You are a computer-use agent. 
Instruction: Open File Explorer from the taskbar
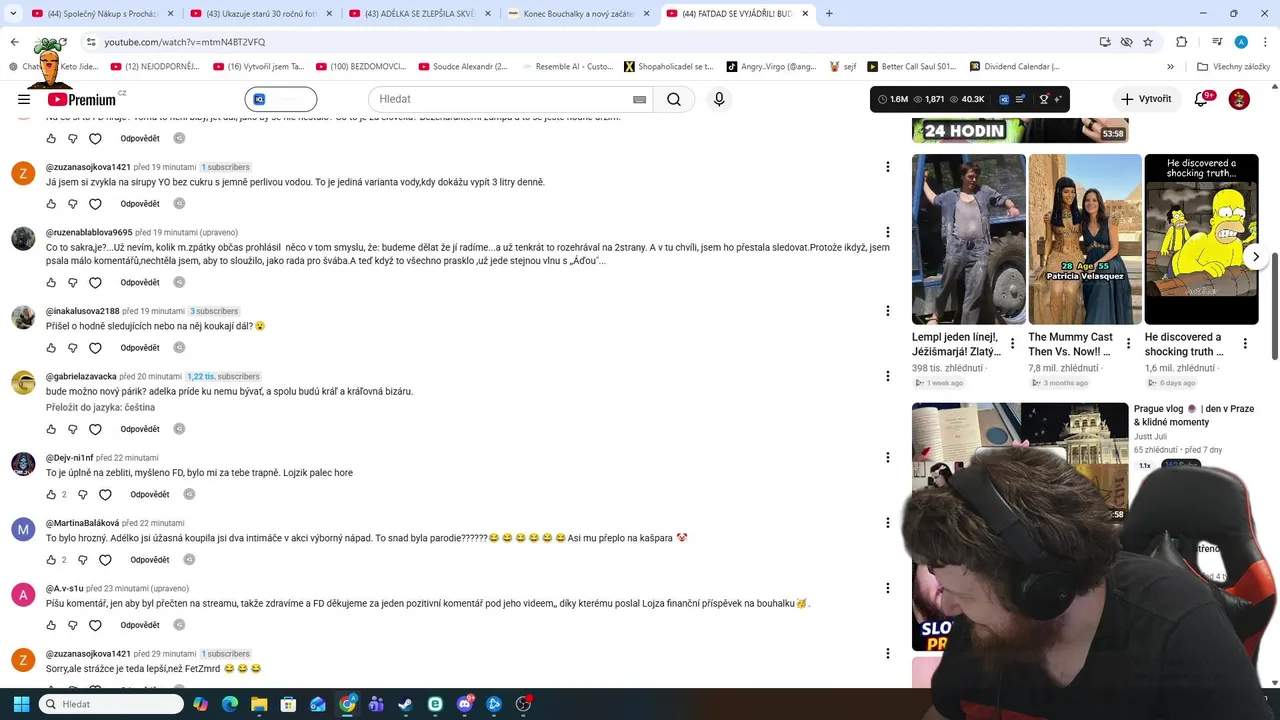coord(259,704)
